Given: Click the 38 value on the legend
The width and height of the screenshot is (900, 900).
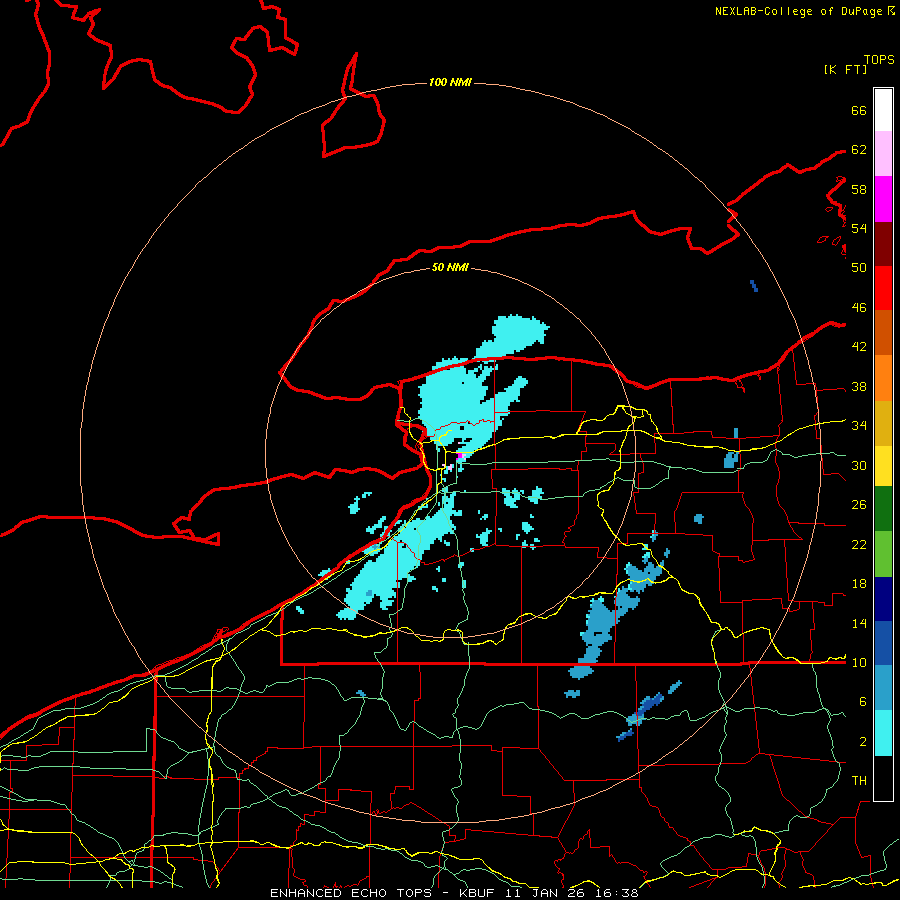Looking at the screenshot, I should [859, 386].
